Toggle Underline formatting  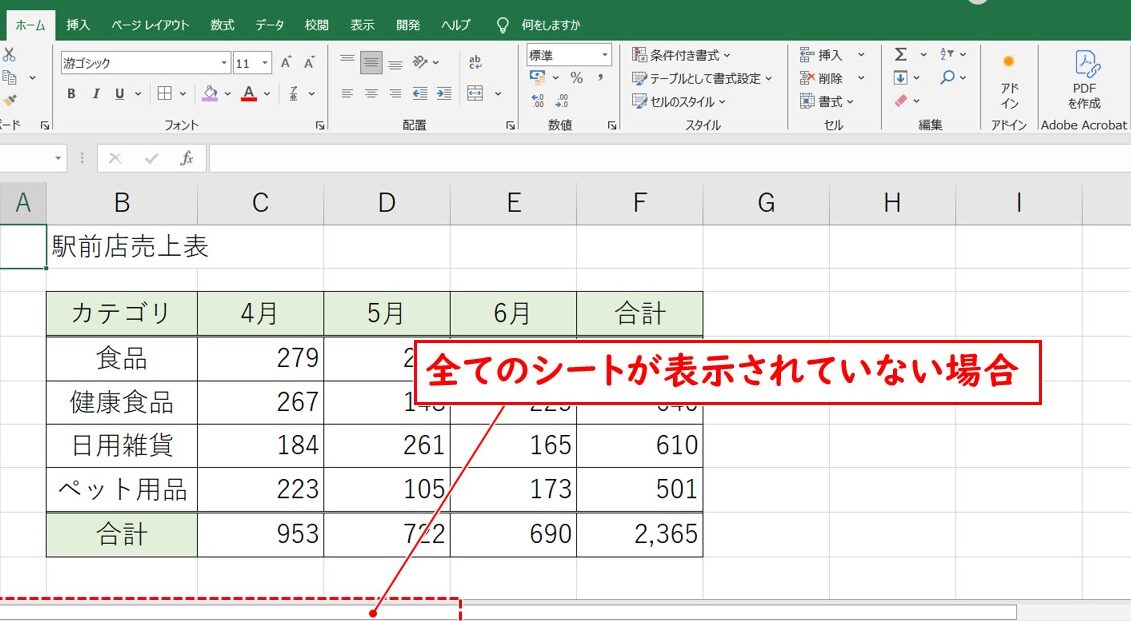click(x=120, y=93)
